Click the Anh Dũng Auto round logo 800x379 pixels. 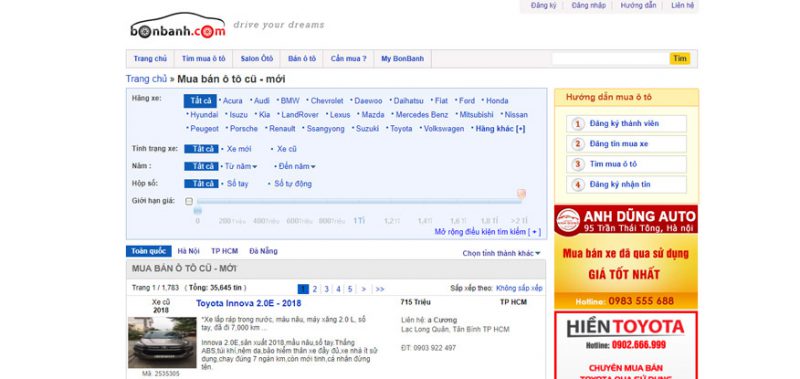click(568, 220)
